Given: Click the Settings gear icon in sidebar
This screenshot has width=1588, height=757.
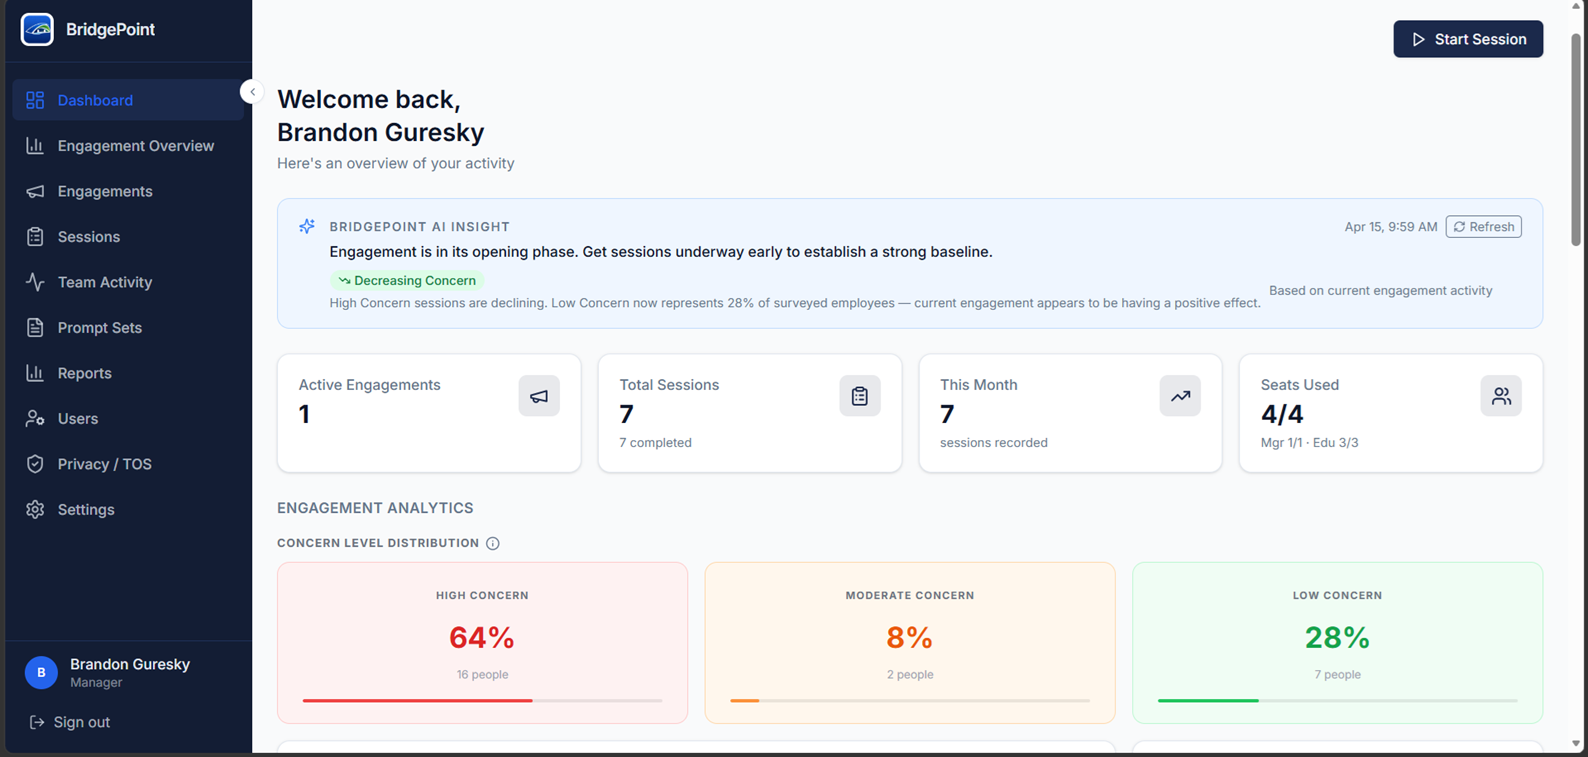Looking at the screenshot, I should 35,510.
